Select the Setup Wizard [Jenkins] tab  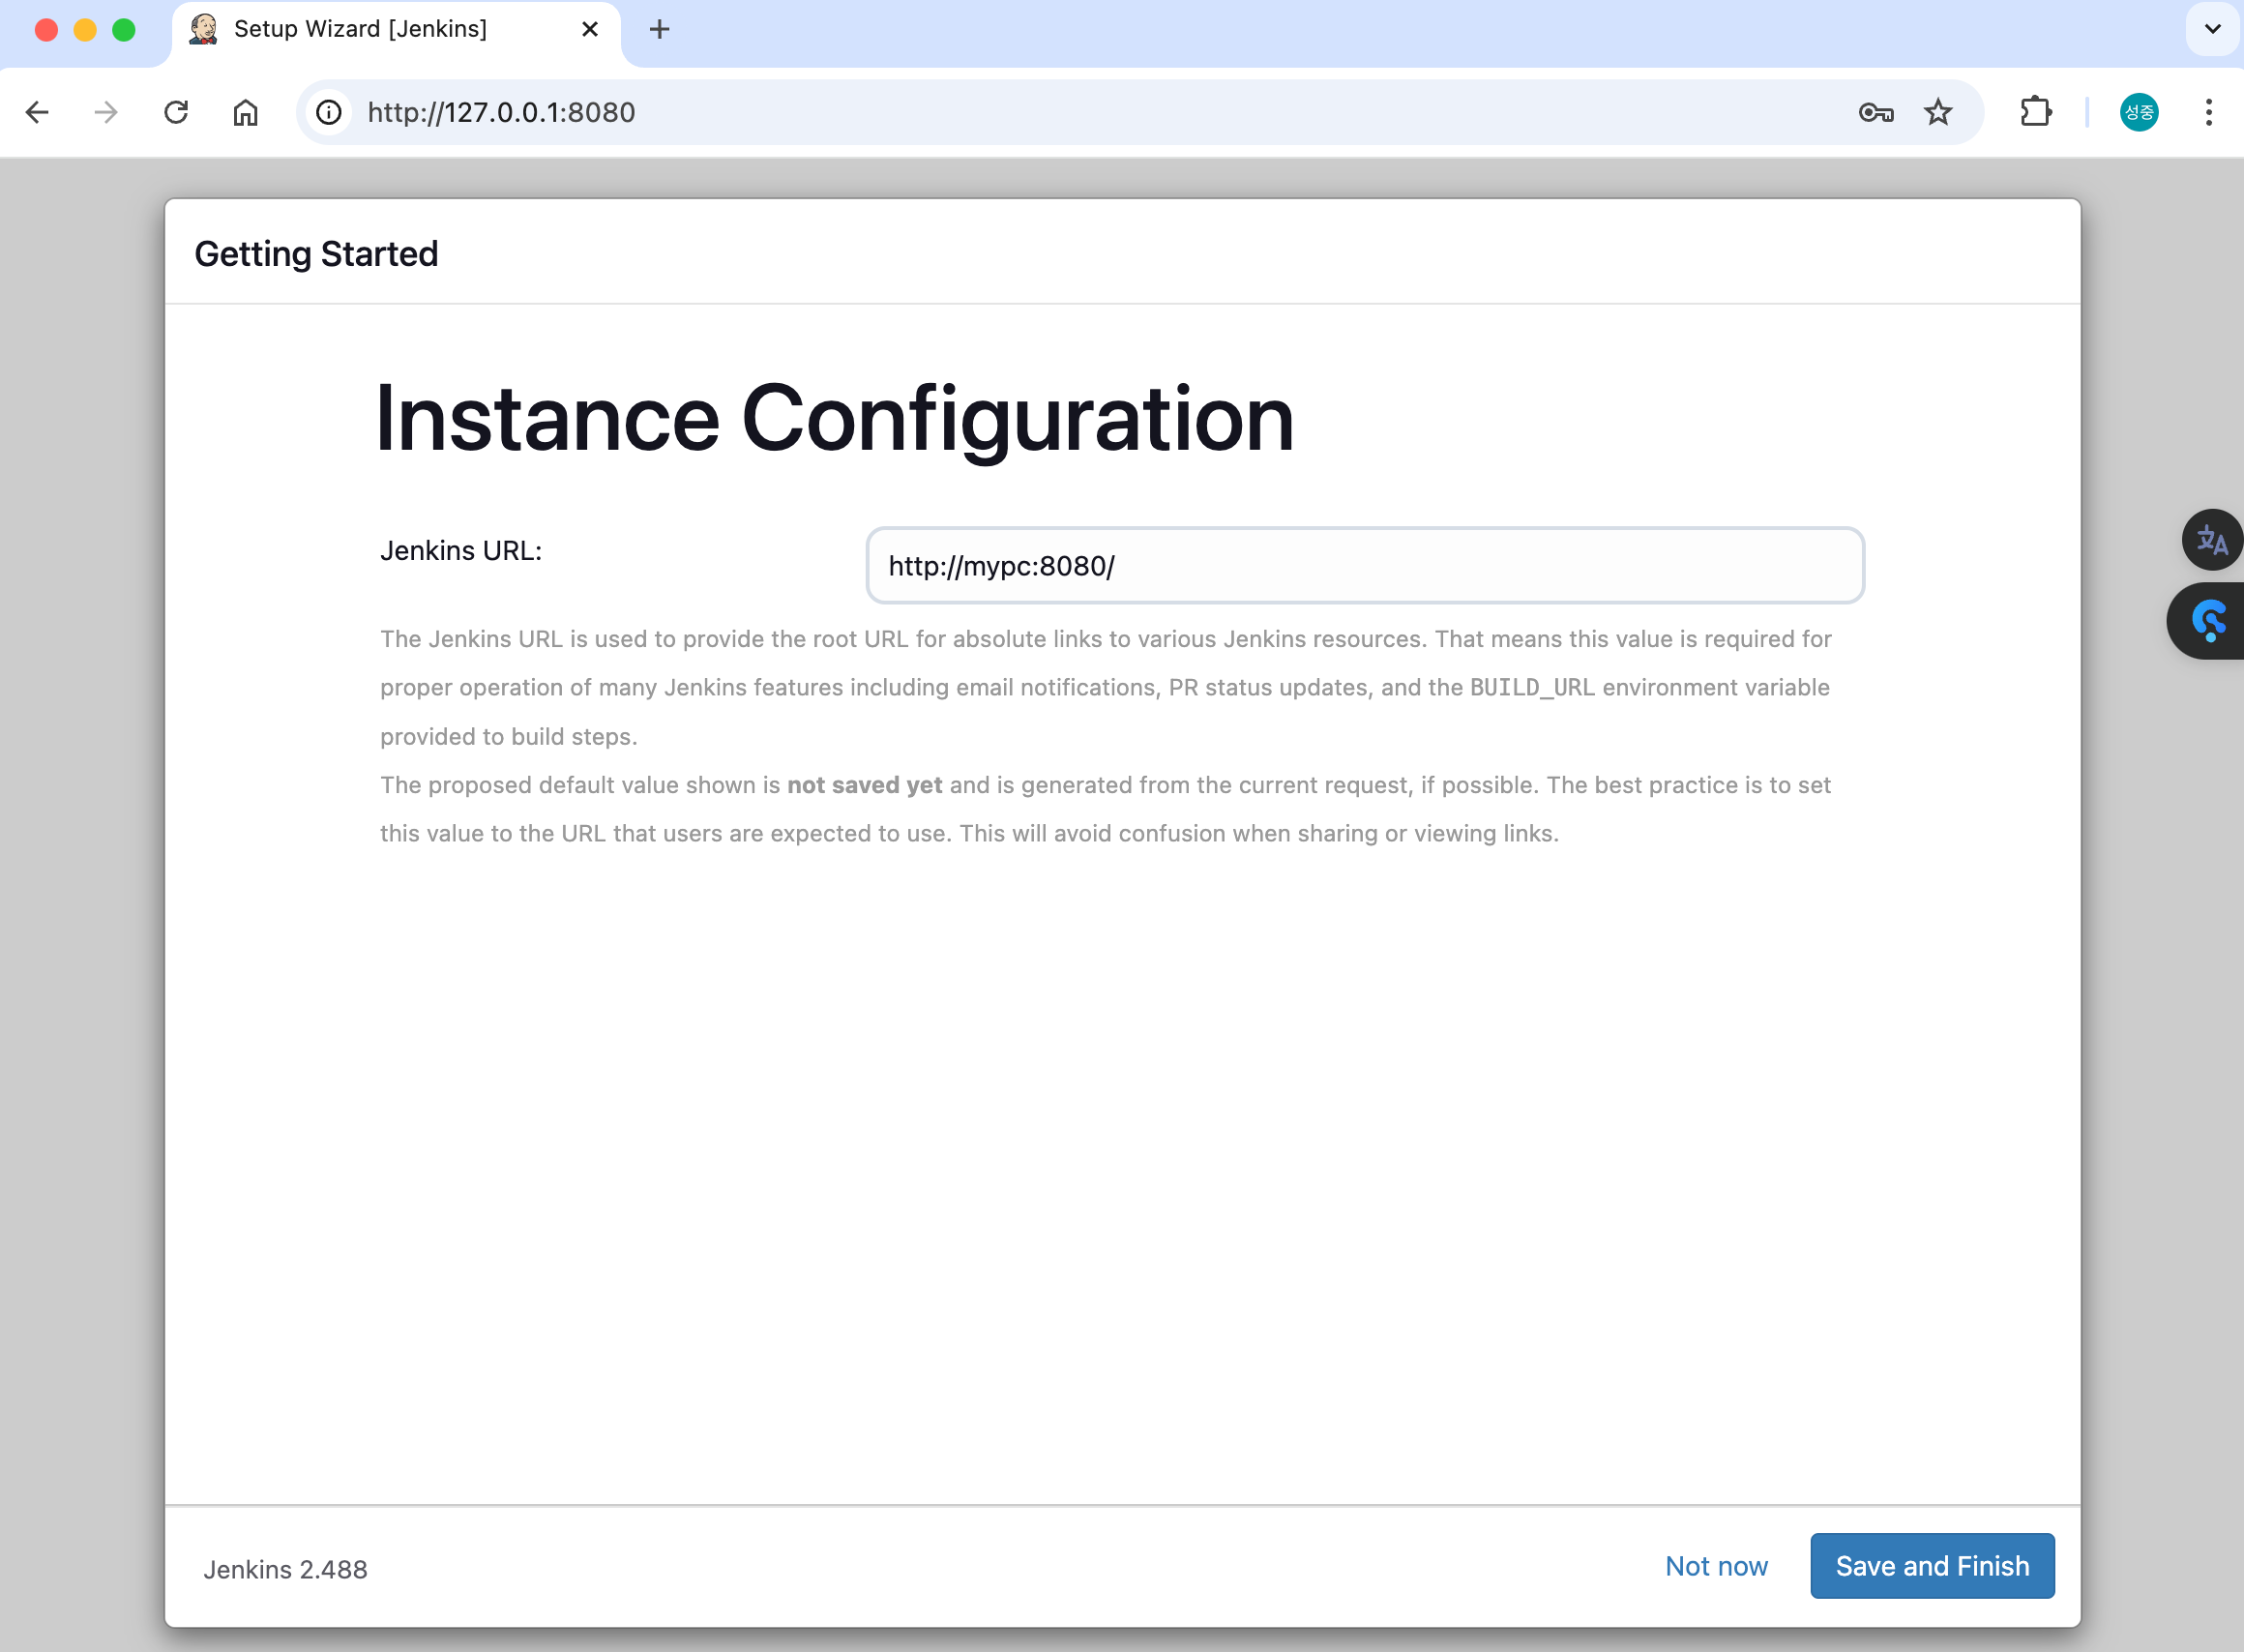(360, 29)
